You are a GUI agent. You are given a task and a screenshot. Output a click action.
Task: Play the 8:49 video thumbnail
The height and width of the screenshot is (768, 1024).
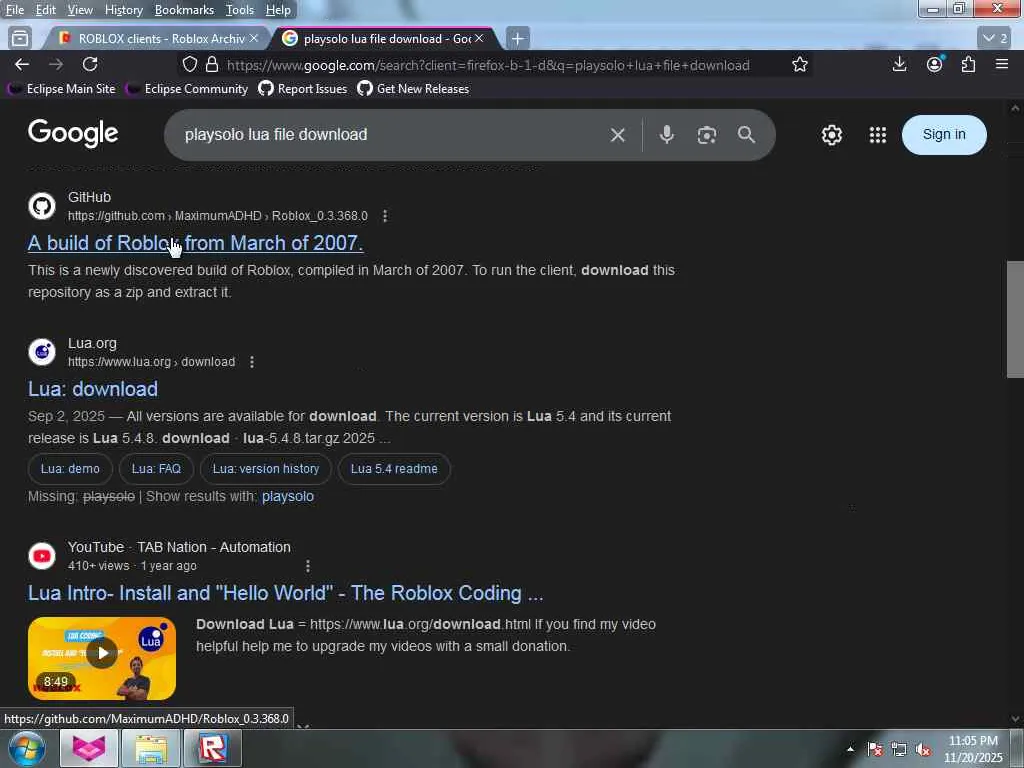pyautogui.click(x=102, y=658)
